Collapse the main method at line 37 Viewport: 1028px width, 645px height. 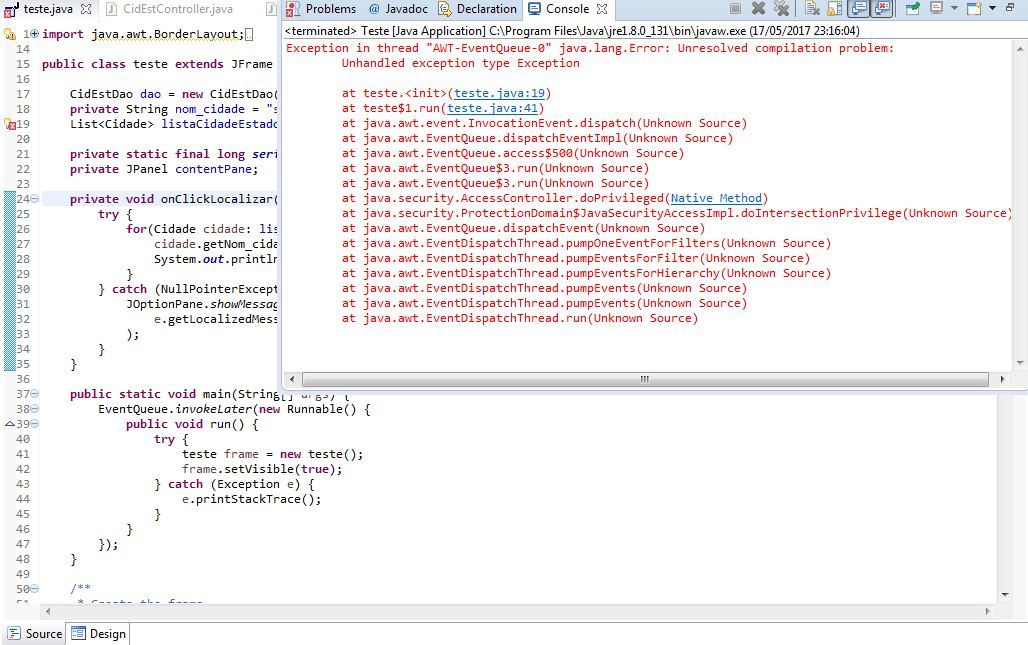tap(35, 393)
